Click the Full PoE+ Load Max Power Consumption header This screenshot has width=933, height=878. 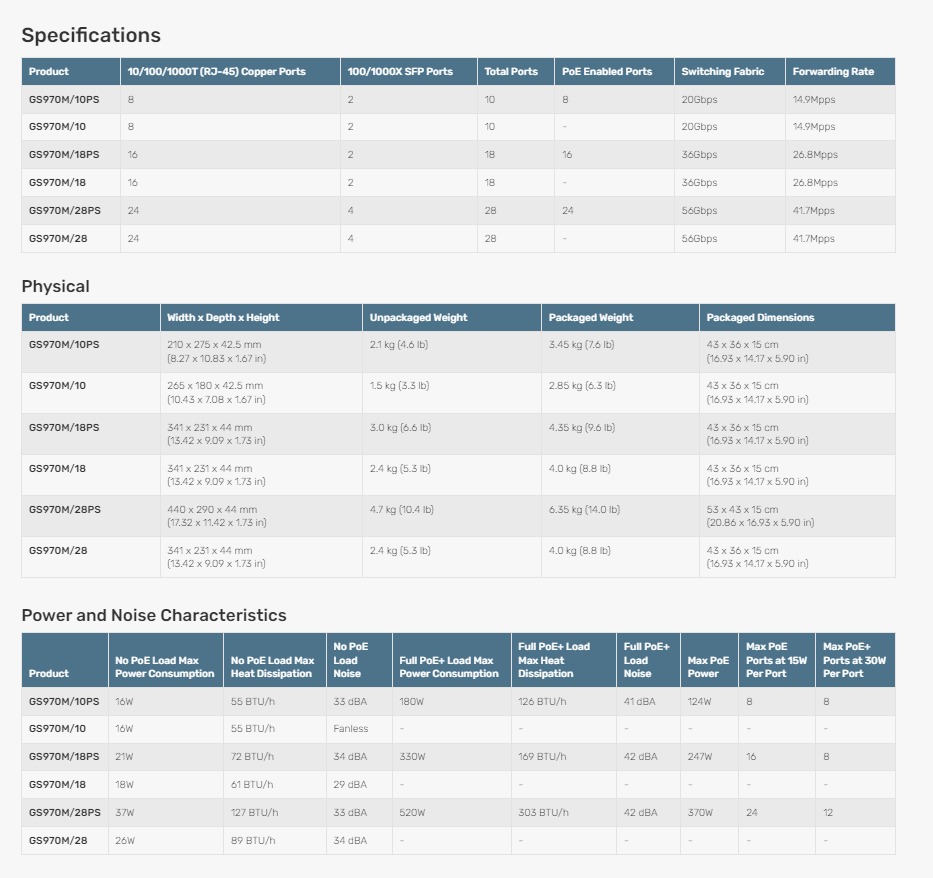coord(449,667)
